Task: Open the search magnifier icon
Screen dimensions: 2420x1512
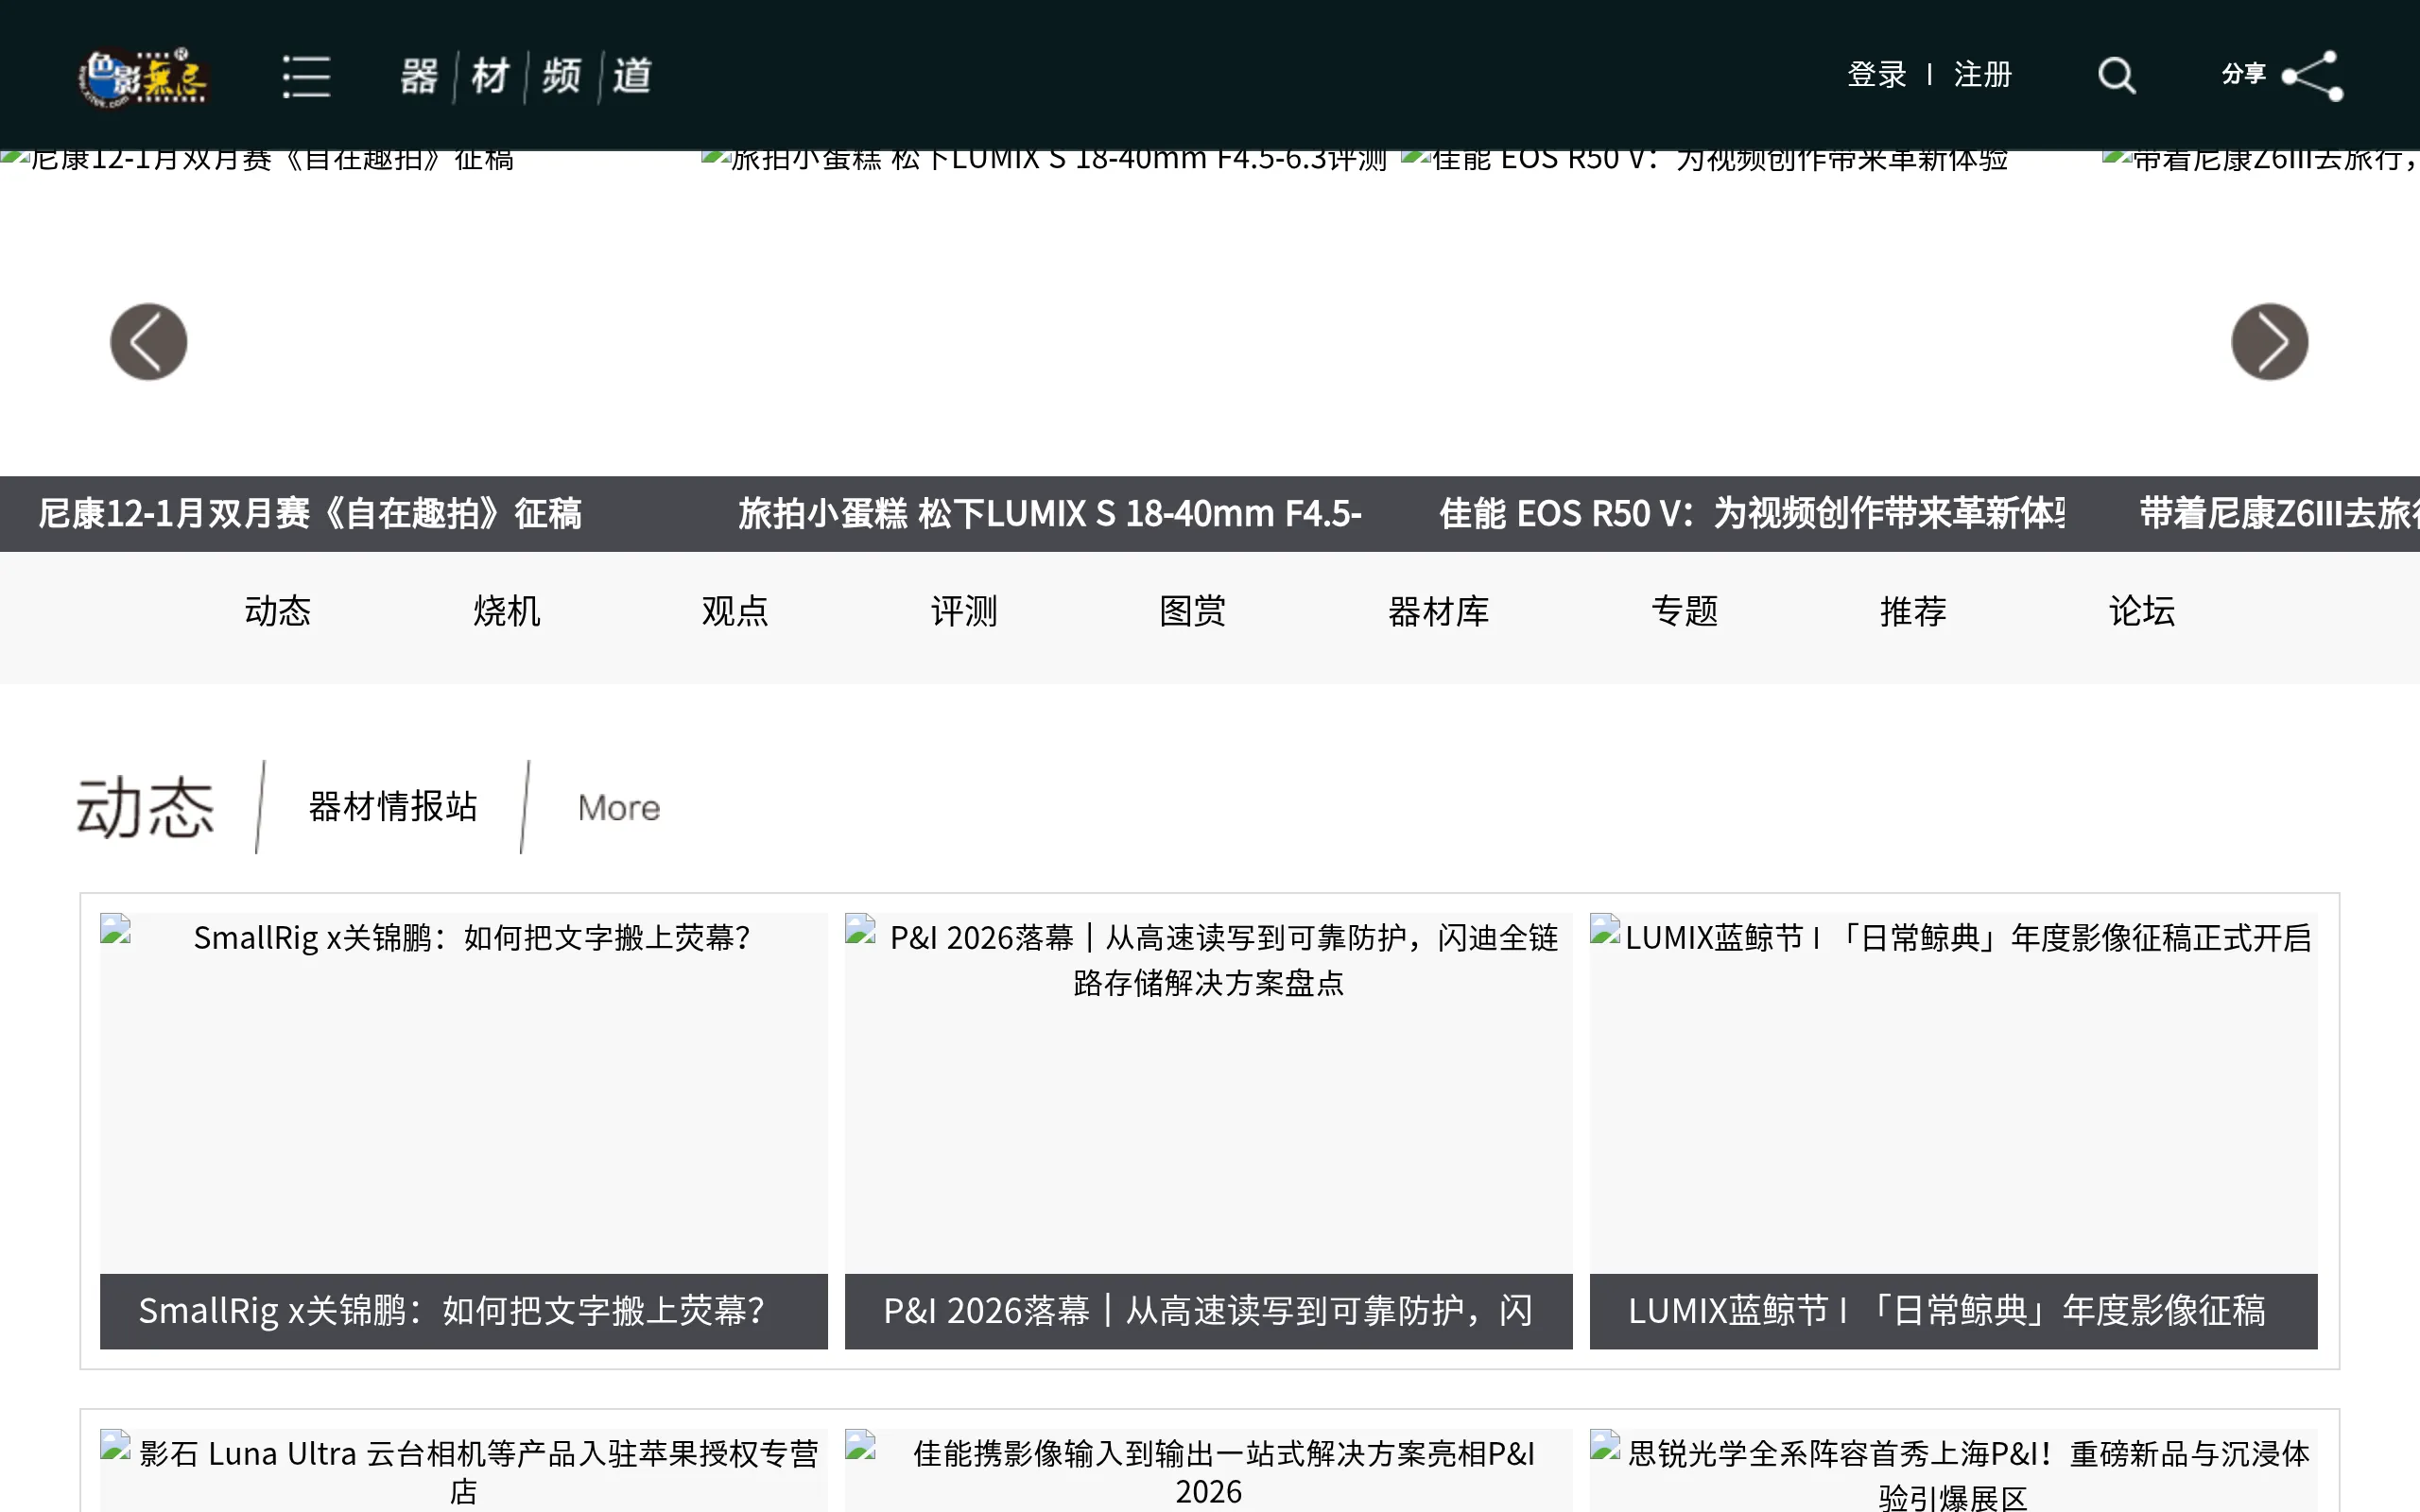Action: (x=2116, y=76)
